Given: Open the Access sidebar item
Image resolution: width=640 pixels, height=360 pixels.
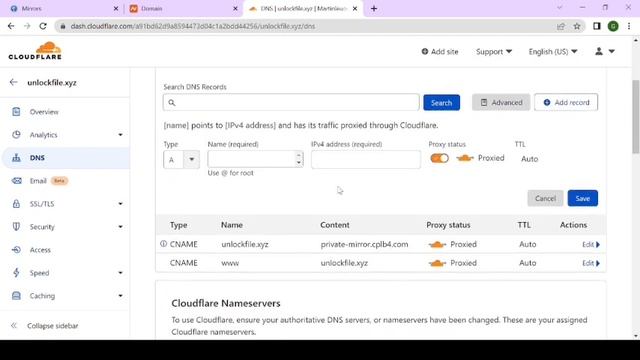Looking at the screenshot, I should 40,250.
